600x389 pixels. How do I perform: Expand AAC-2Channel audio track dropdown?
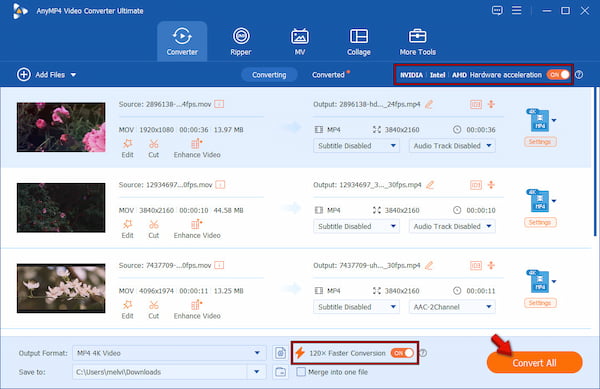pos(452,307)
